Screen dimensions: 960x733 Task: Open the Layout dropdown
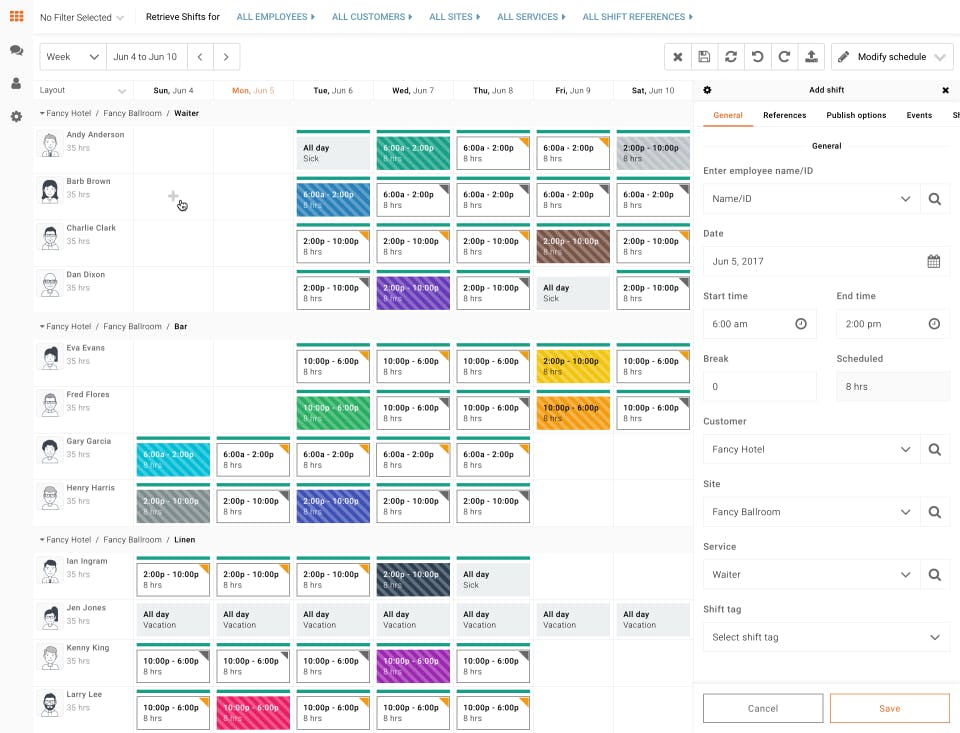pyautogui.click(x=83, y=90)
